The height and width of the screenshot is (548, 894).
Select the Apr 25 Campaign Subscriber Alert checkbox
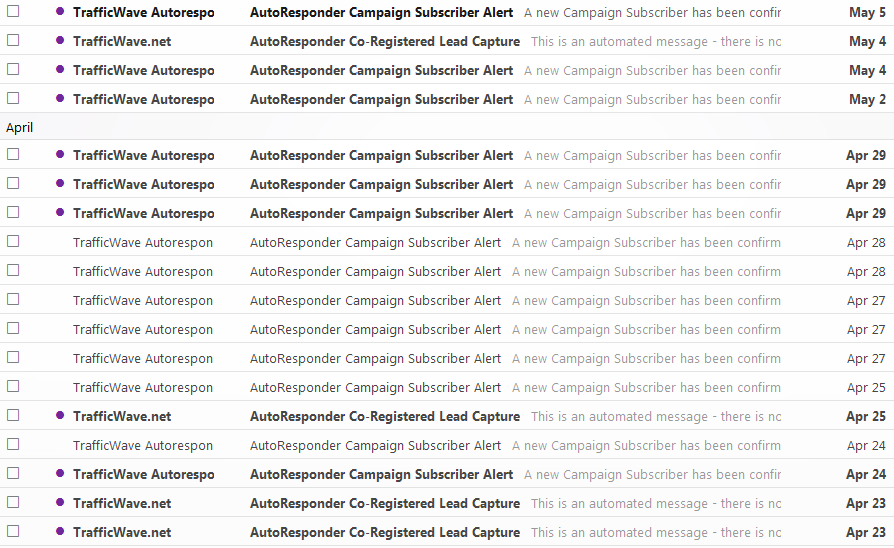(13, 387)
